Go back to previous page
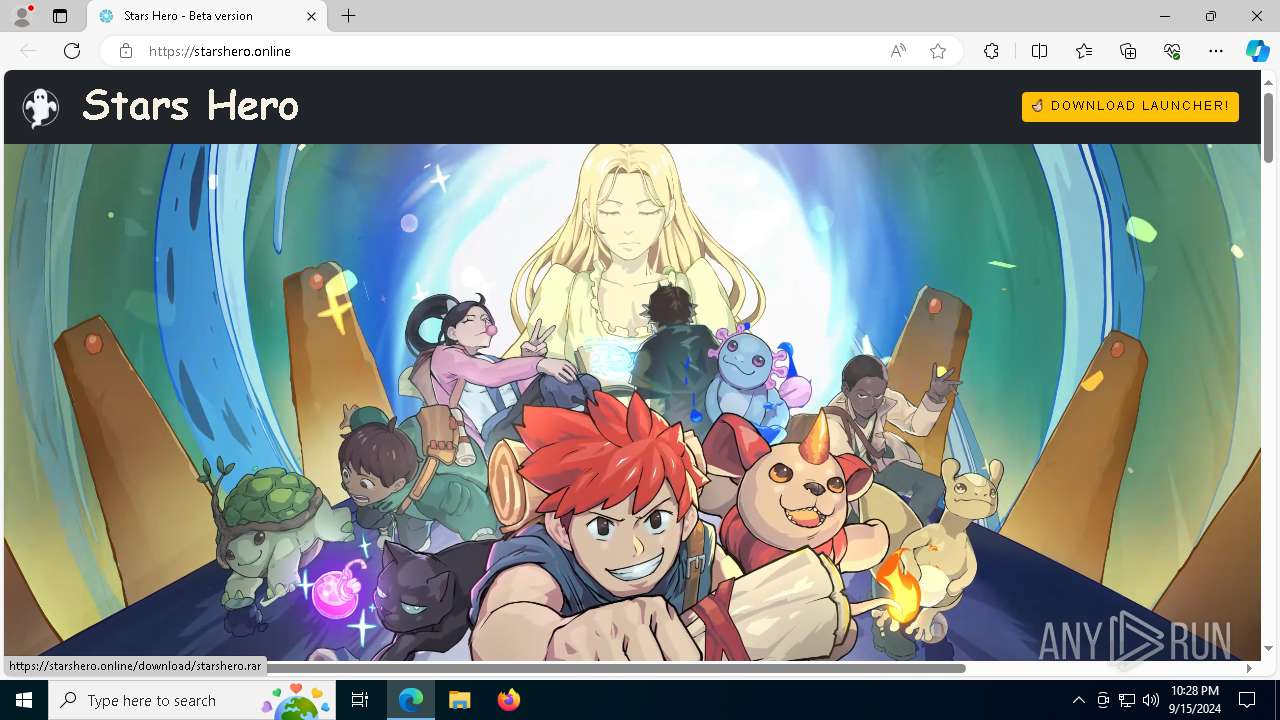The image size is (1280, 720). [x=28, y=51]
